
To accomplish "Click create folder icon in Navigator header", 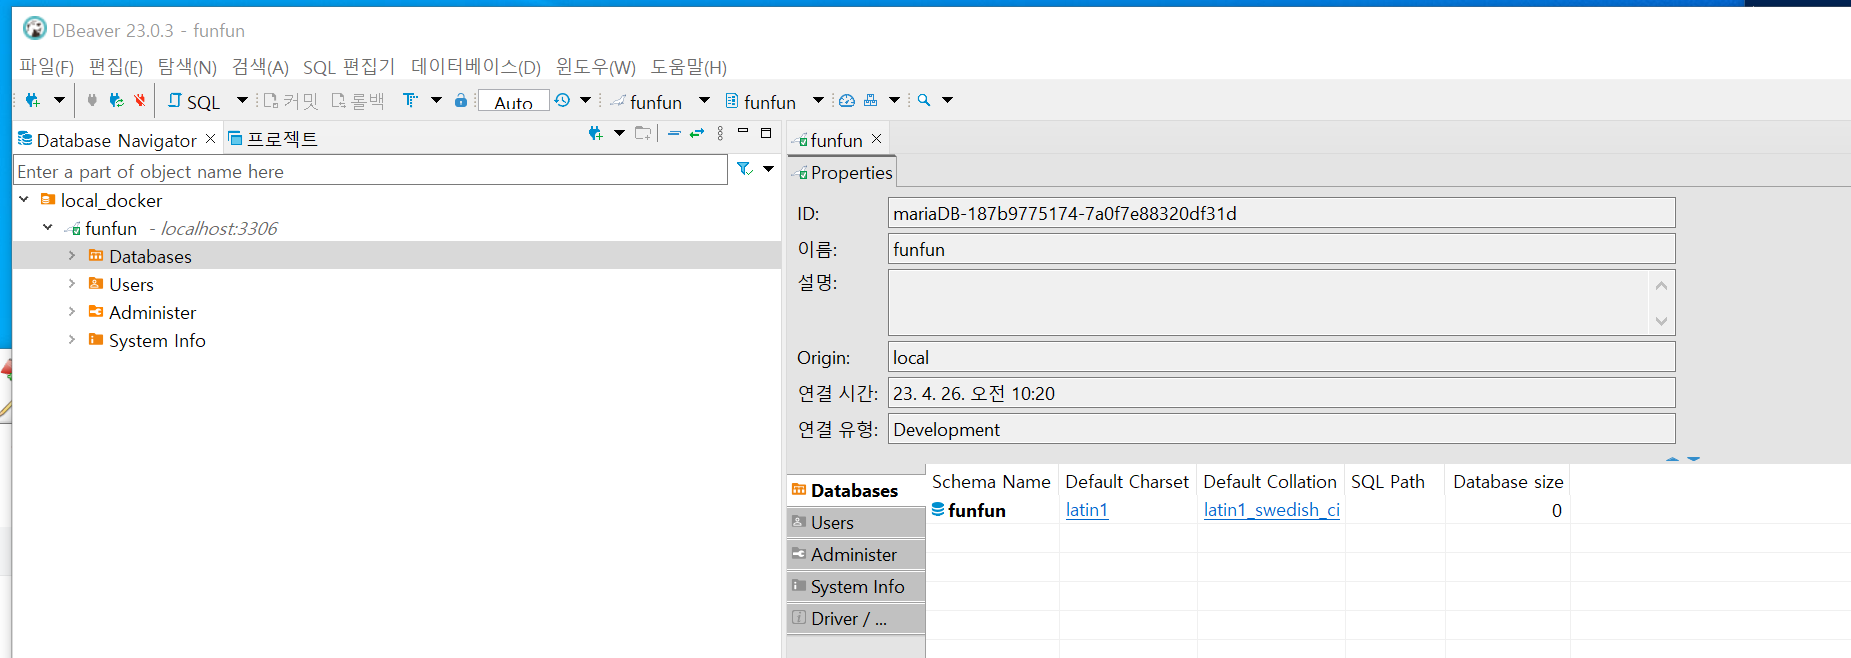I will (643, 133).
